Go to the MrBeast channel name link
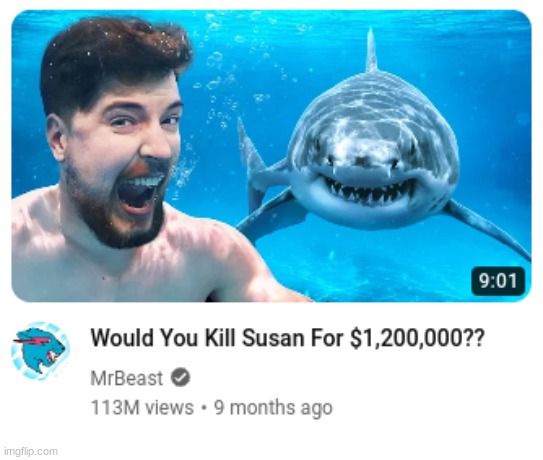Screen dimensions: 543x460 click(126, 378)
